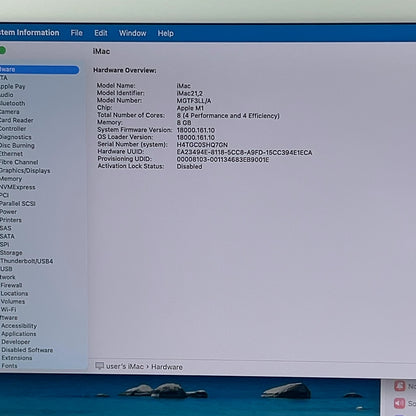Select Wi-Fi under Network
The image size is (416, 416).
coord(8,309)
